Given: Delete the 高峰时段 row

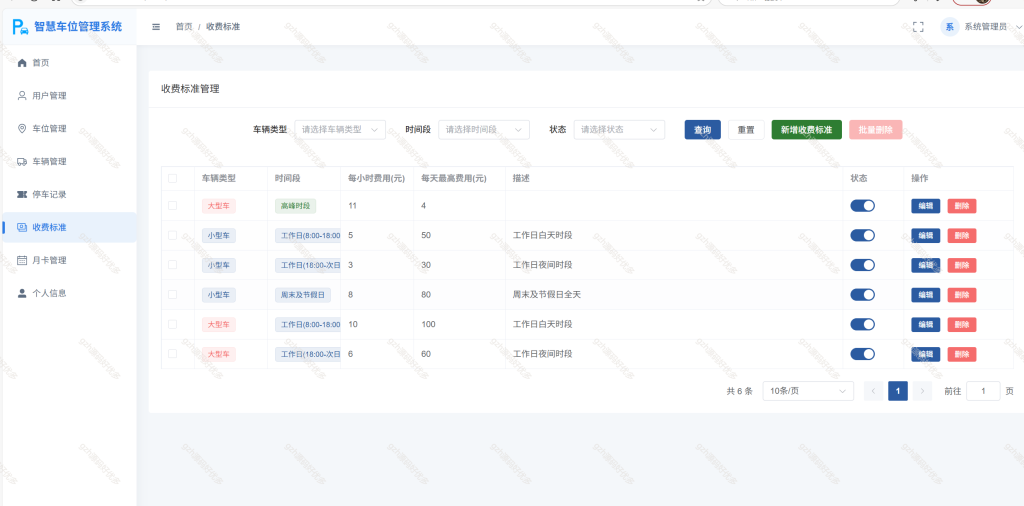Looking at the screenshot, I should point(962,206).
